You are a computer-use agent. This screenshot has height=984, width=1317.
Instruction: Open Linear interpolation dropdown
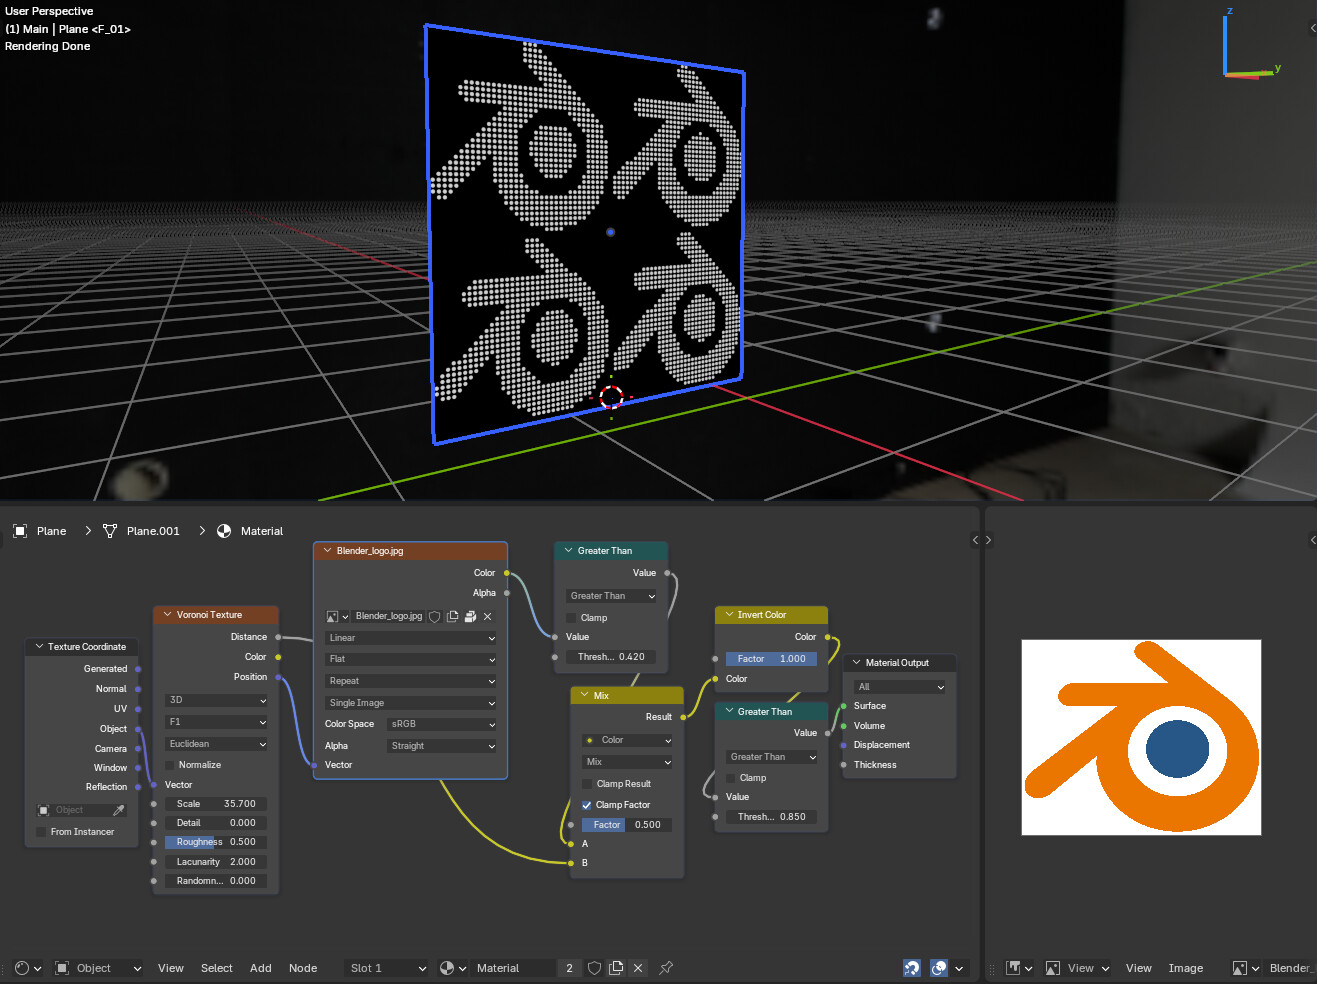[x=411, y=638]
